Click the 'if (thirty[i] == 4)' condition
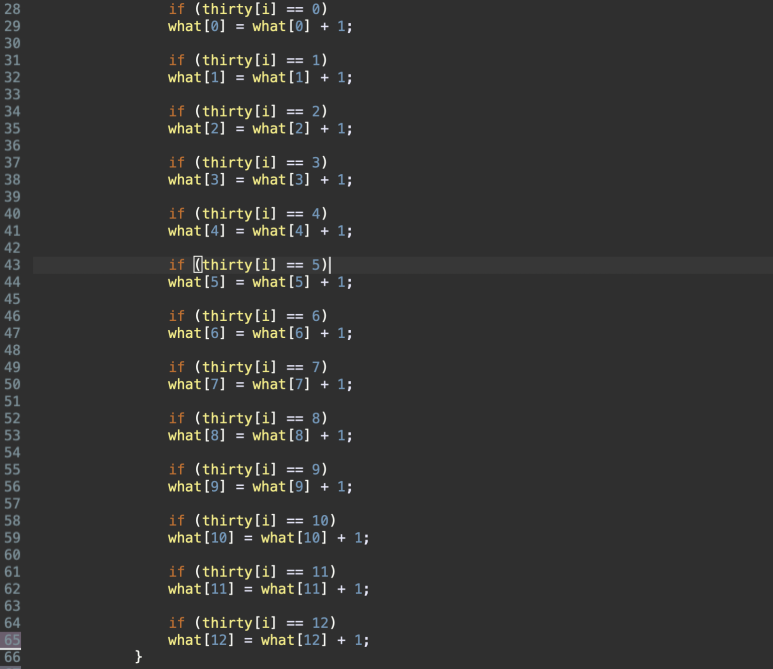 tap(248, 214)
